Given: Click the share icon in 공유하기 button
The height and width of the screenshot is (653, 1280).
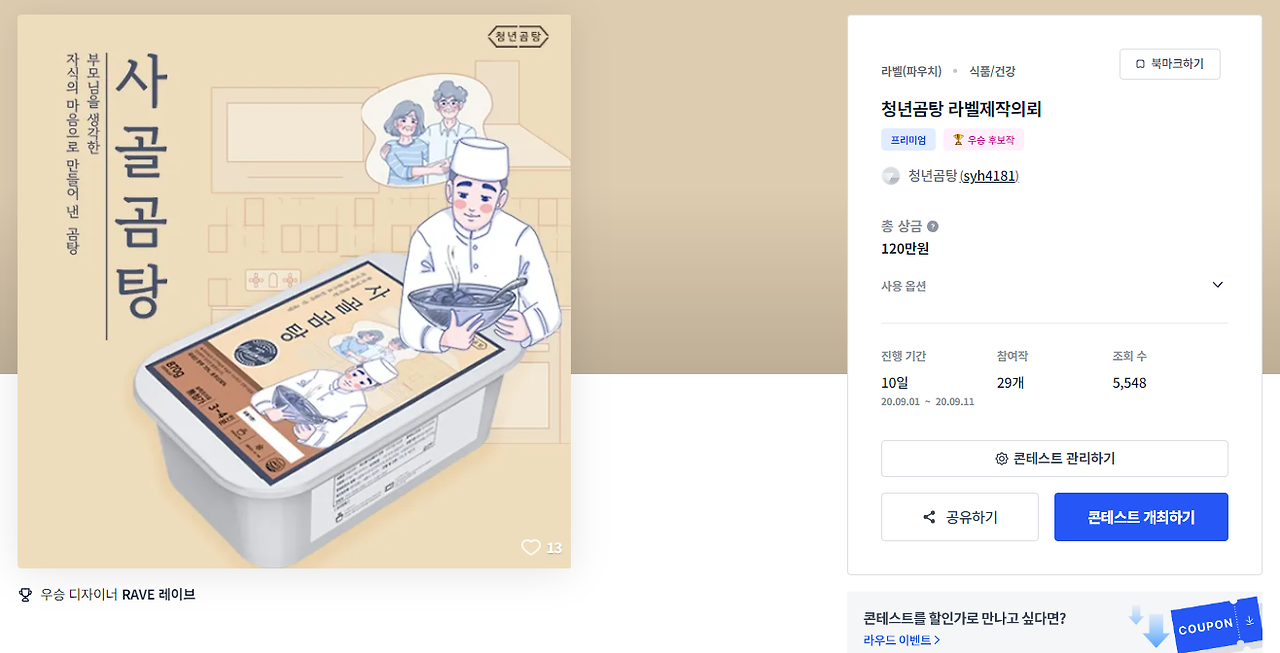Looking at the screenshot, I should 929,517.
